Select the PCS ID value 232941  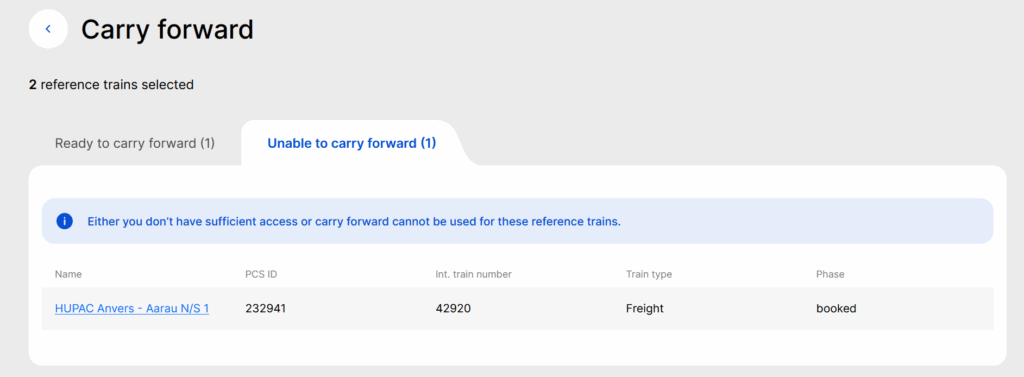click(x=266, y=308)
